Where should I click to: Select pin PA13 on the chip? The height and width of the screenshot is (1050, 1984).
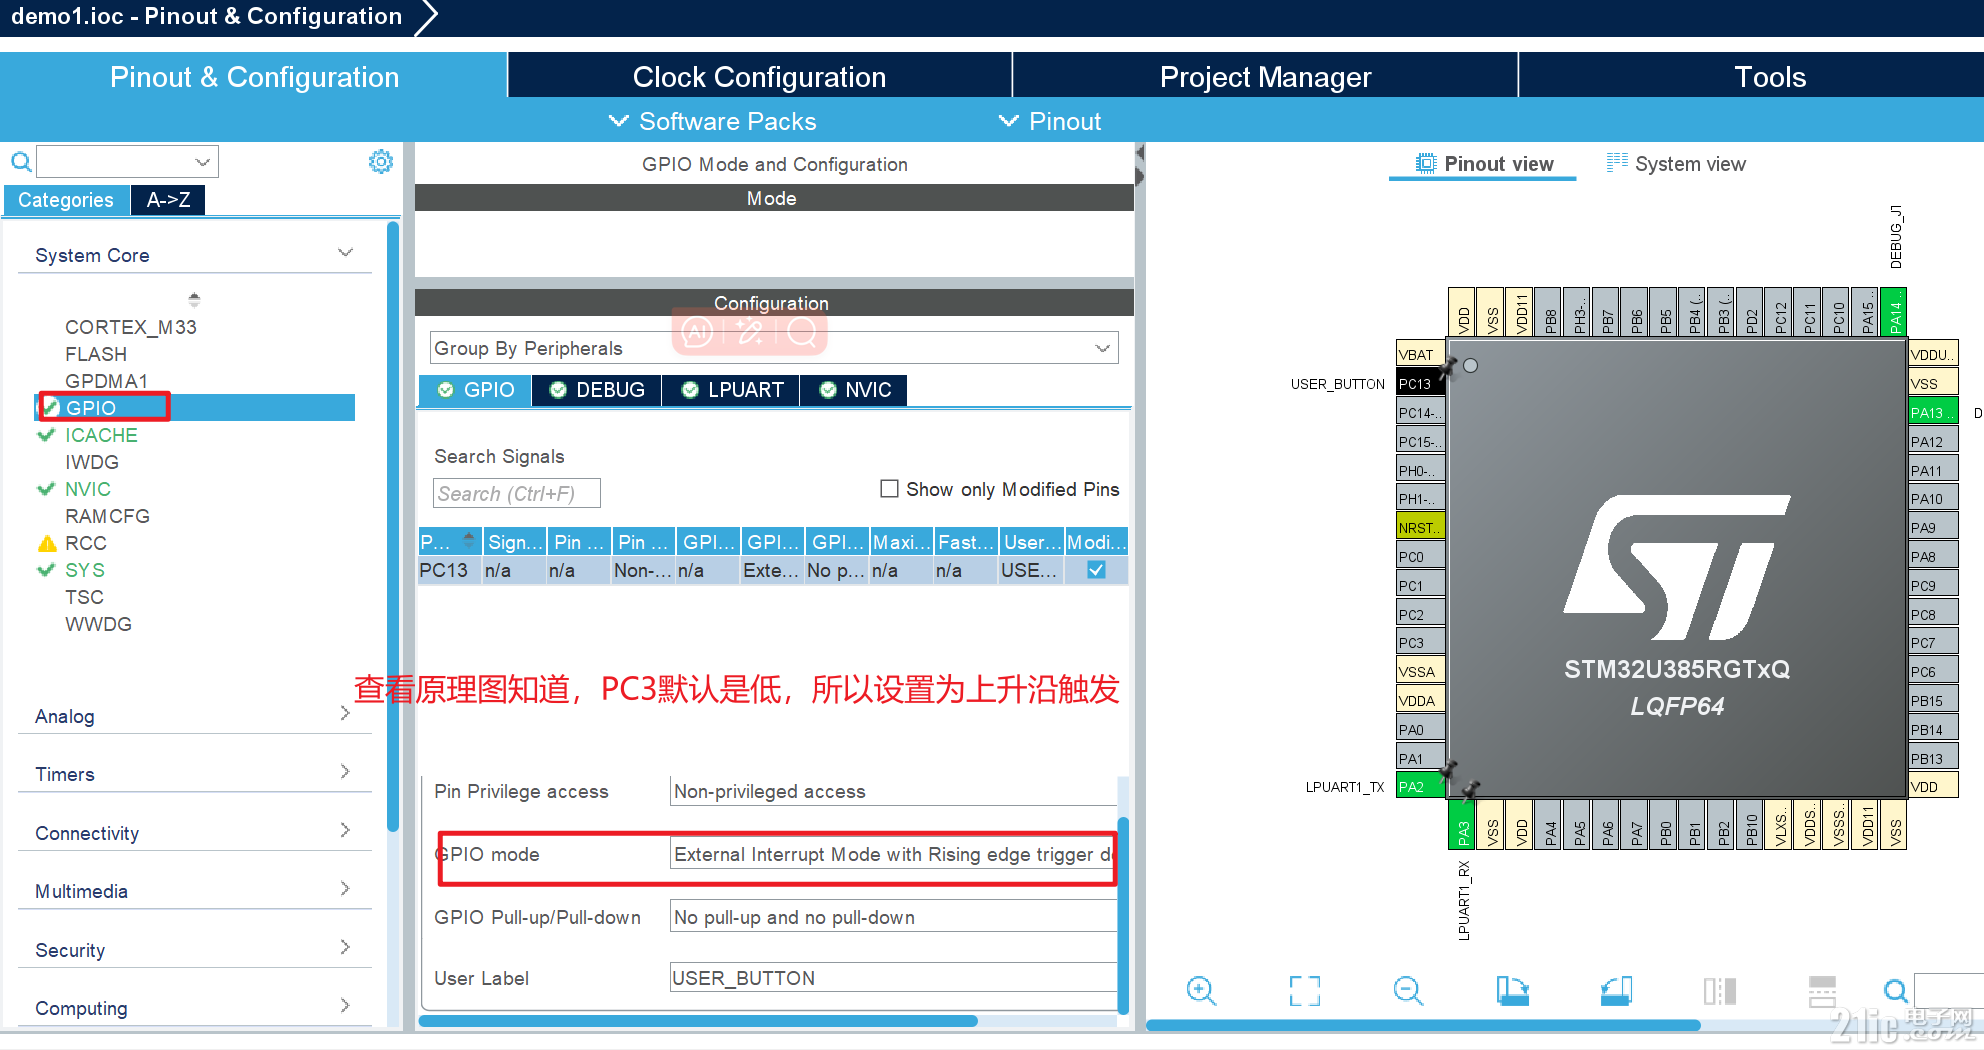pyautogui.click(x=1933, y=413)
